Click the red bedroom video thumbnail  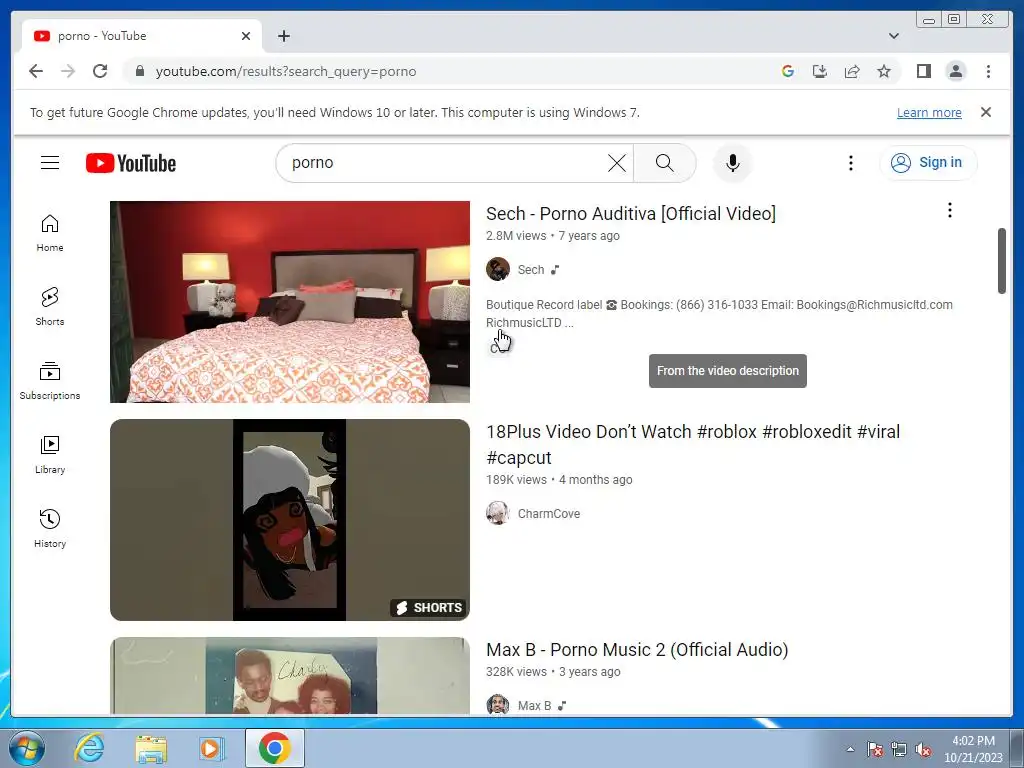pos(290,302)
